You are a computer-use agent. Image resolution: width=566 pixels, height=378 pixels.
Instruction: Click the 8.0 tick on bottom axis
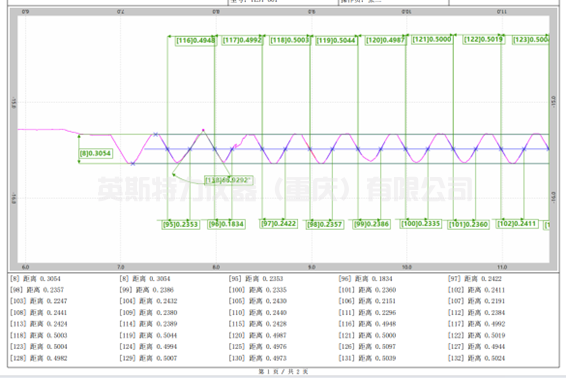216,267
